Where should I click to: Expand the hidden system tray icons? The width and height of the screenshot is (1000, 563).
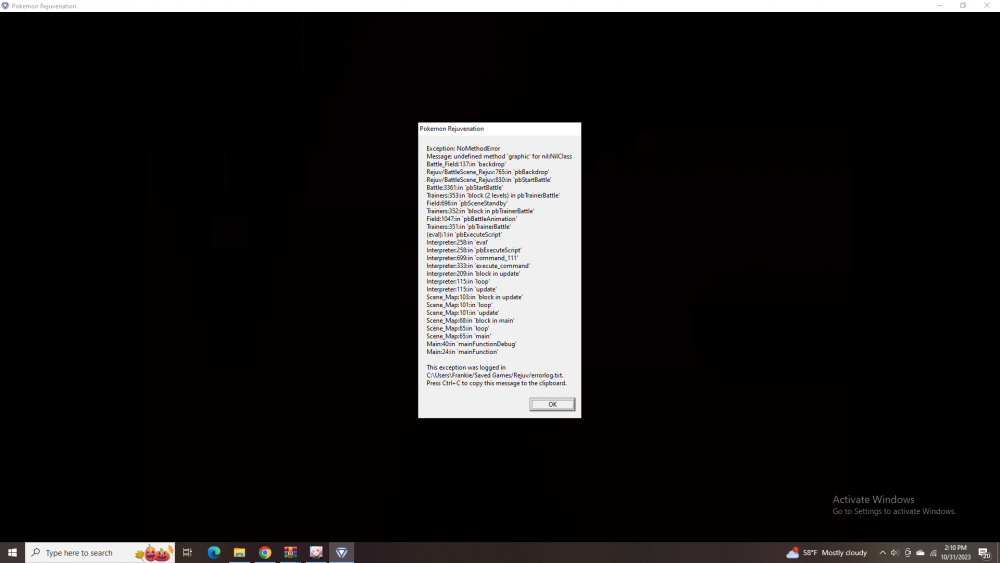(x=882, y=552)
